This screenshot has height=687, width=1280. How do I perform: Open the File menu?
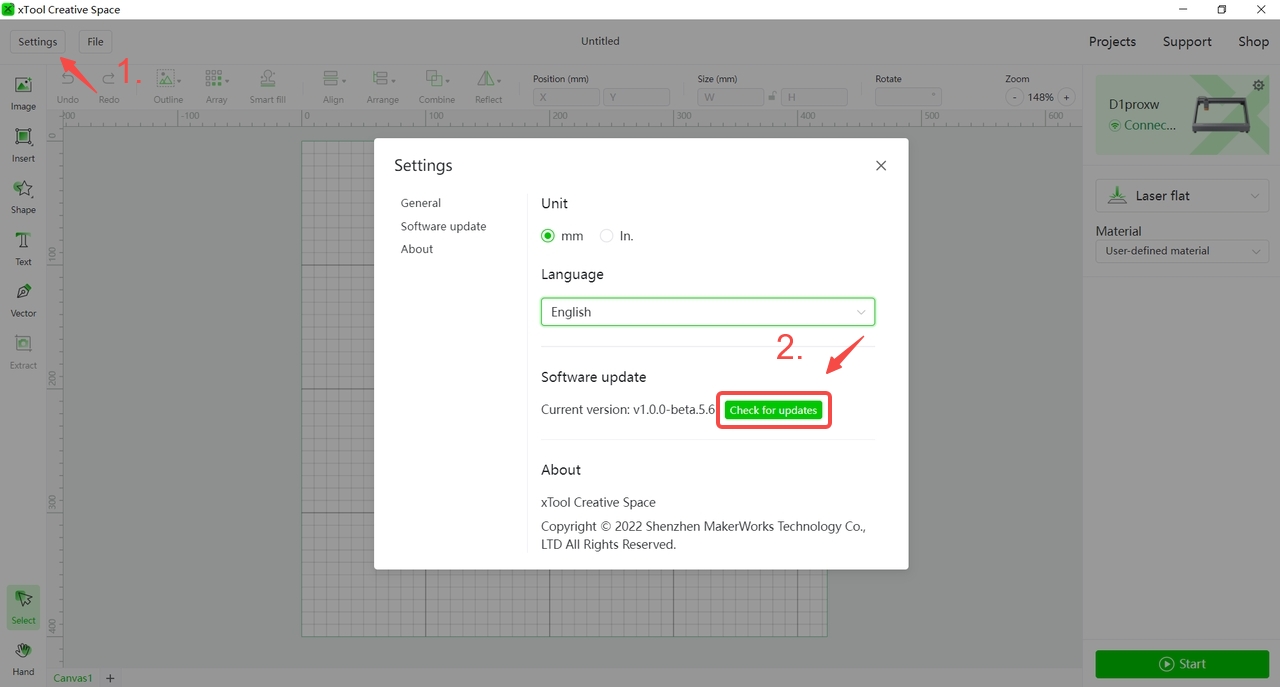pos(95,42)
